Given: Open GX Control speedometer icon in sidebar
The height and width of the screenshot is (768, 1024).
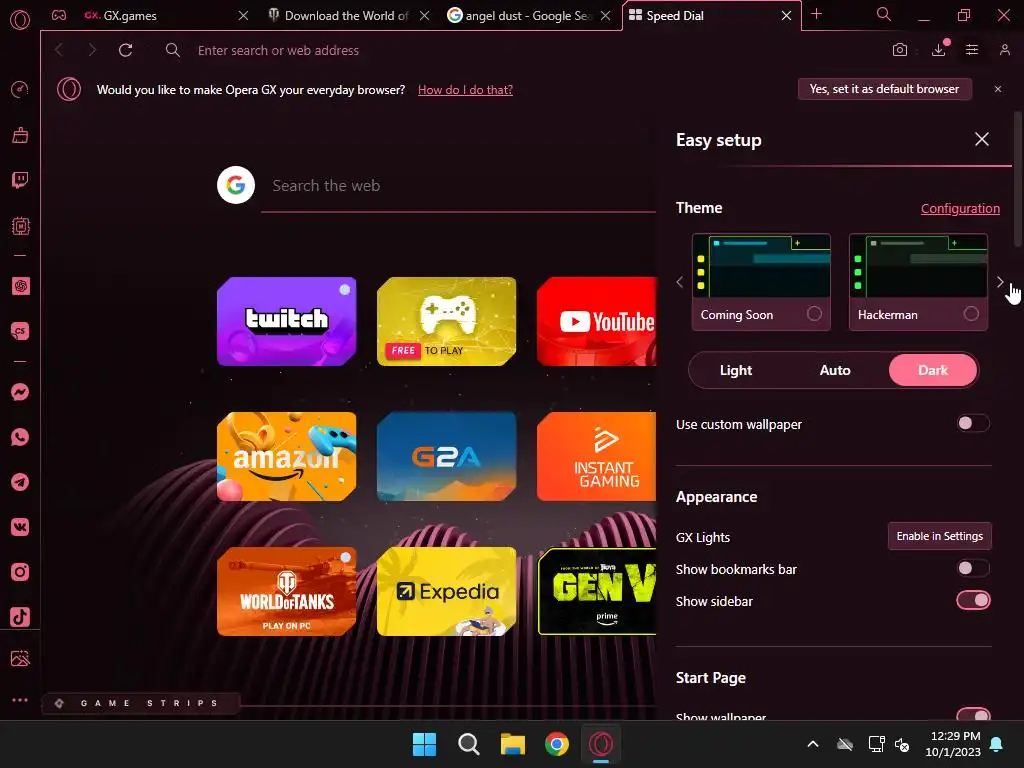Looking at the screenshot, I should pyautogui.click(x=20, y=89).
